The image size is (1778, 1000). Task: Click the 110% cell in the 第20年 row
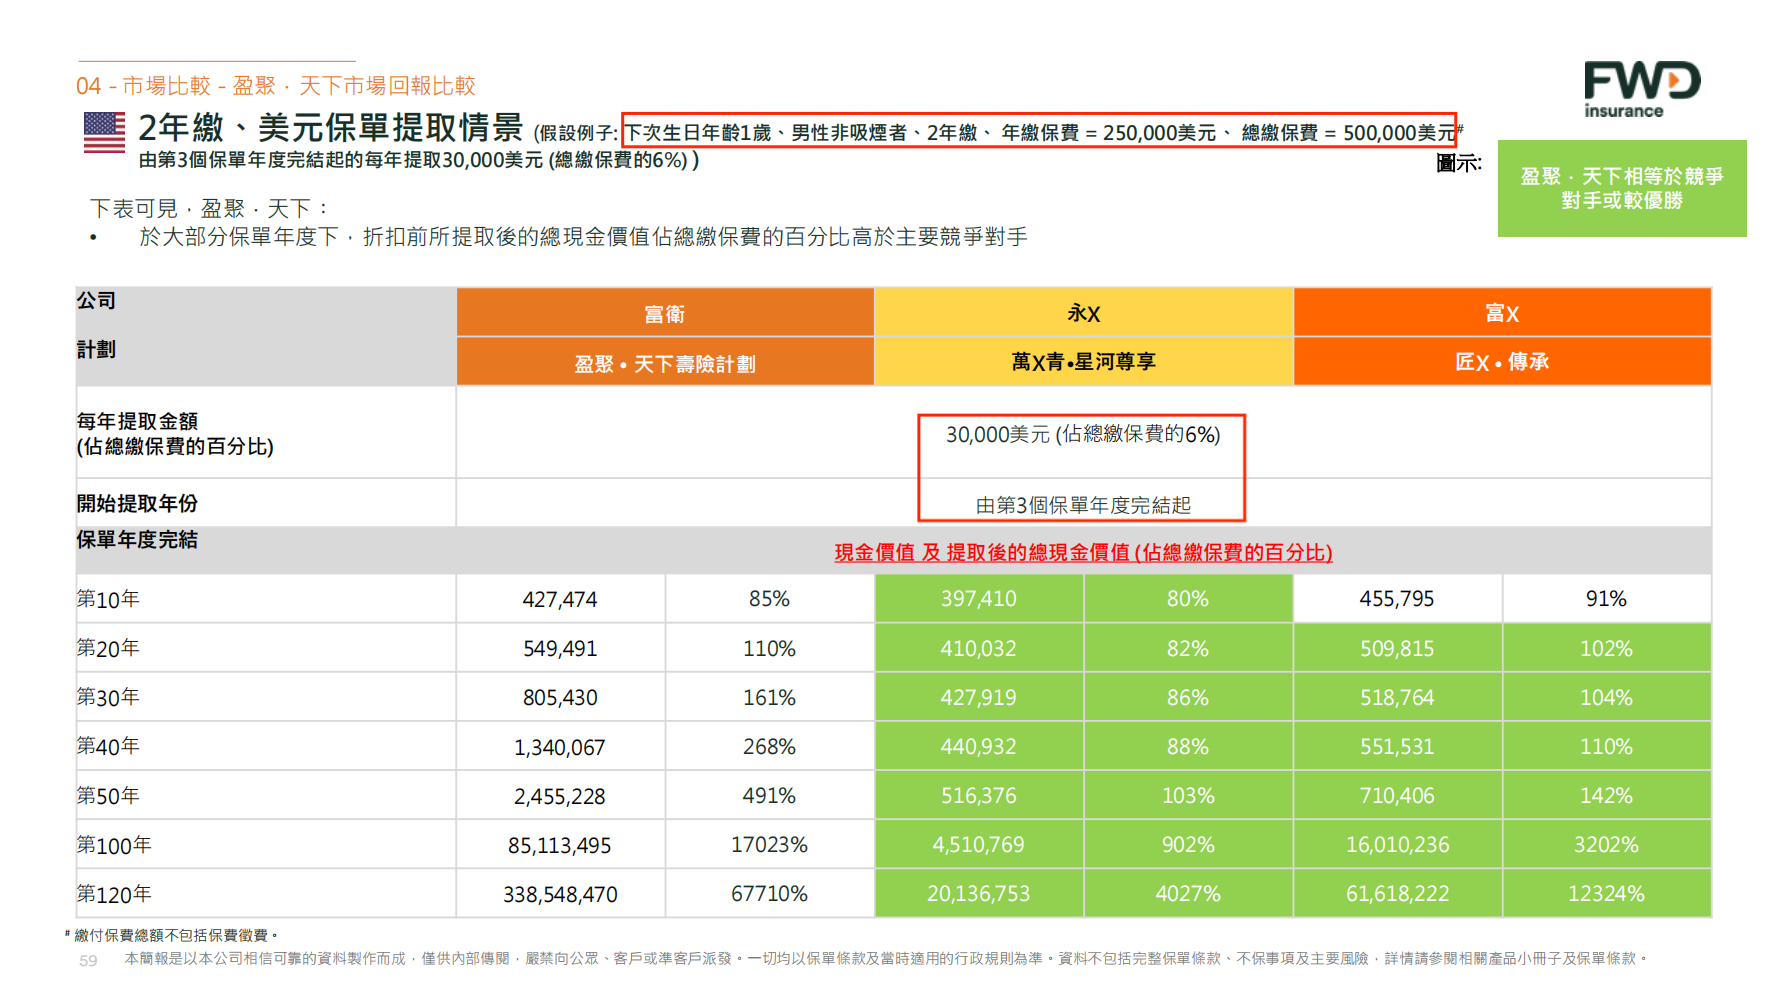[769, 648]
